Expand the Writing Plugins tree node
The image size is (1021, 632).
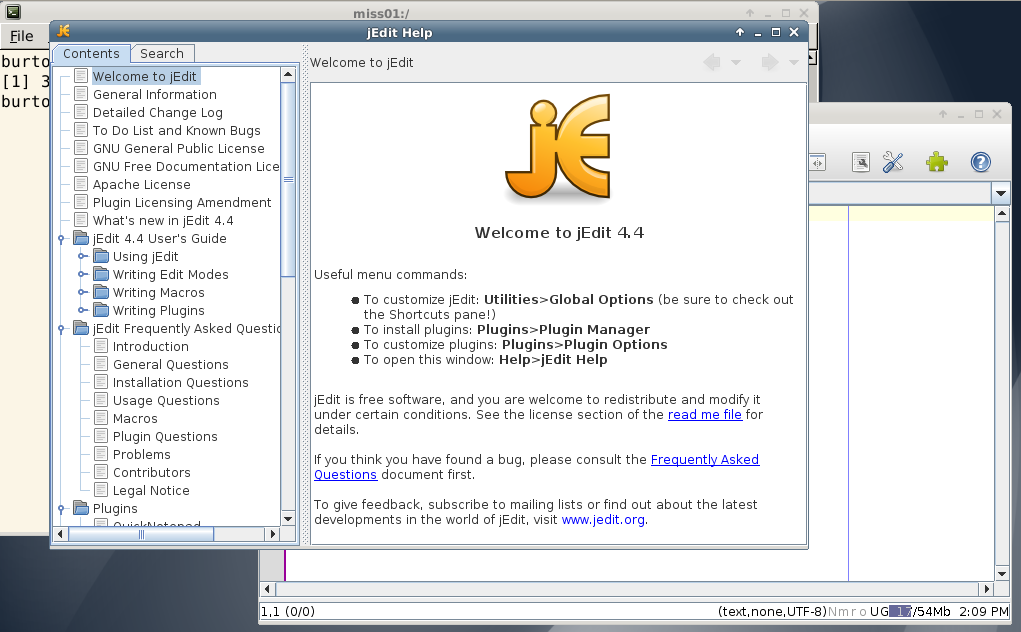tap(82, 310)
